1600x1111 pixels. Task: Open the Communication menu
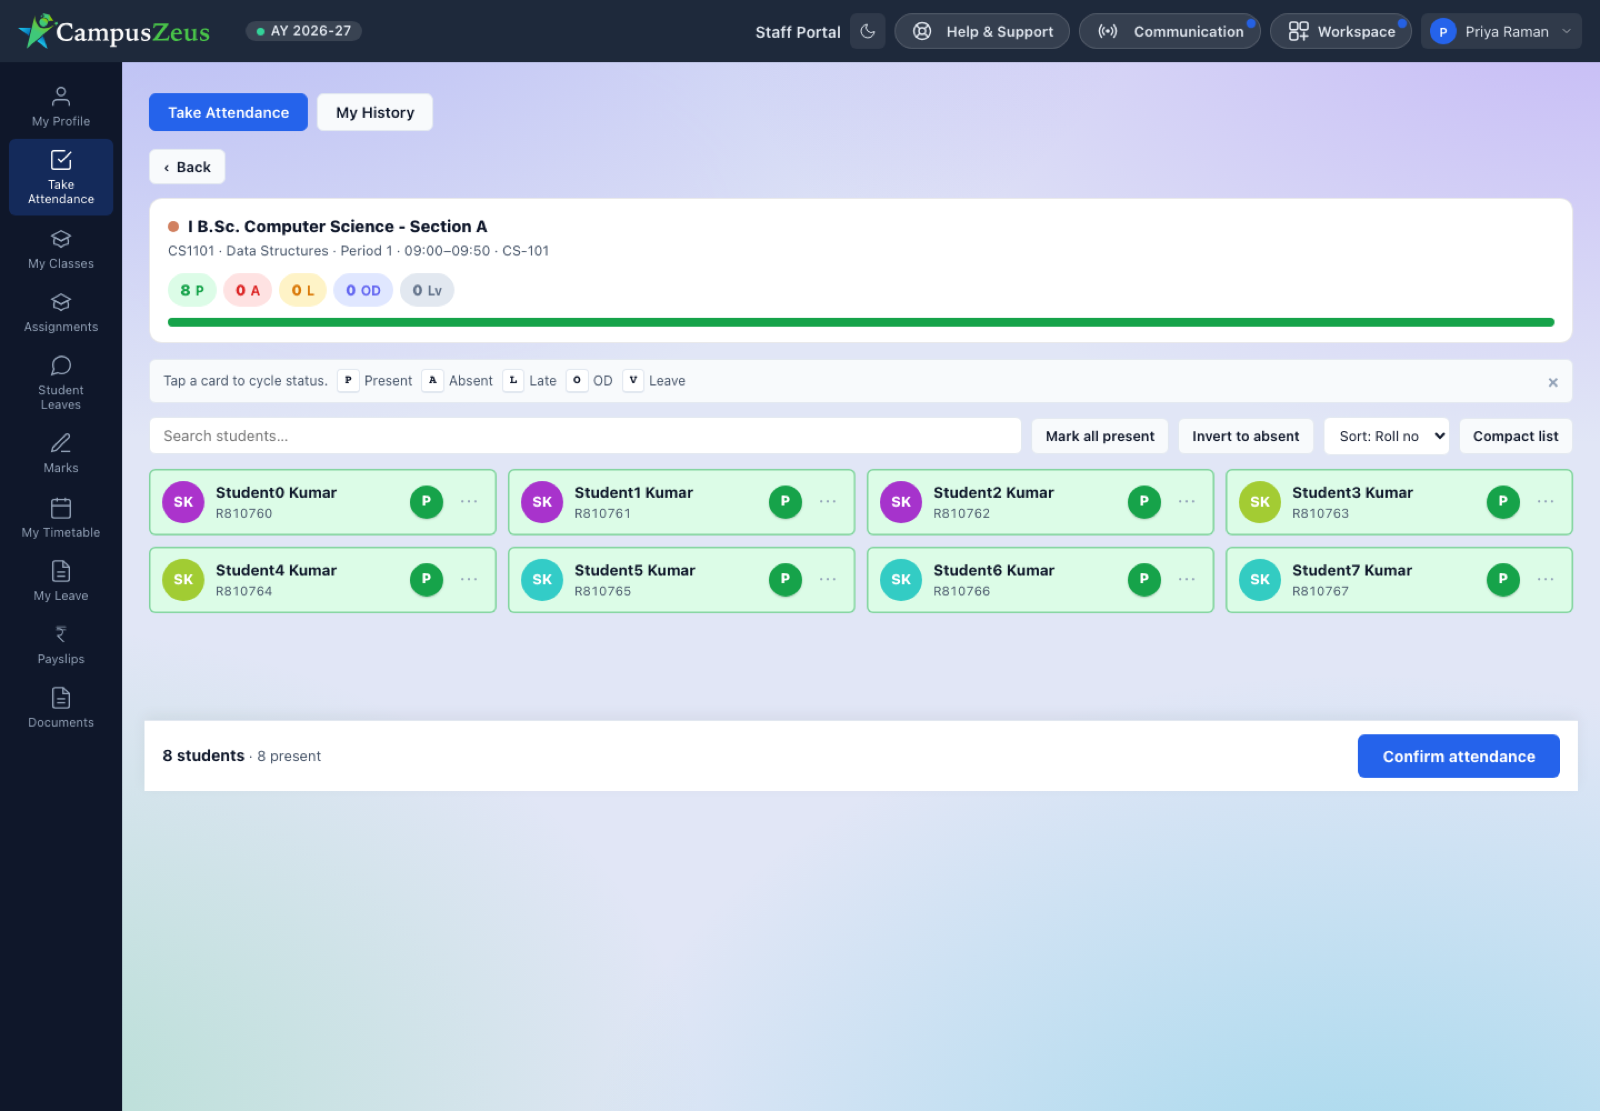1170,31
